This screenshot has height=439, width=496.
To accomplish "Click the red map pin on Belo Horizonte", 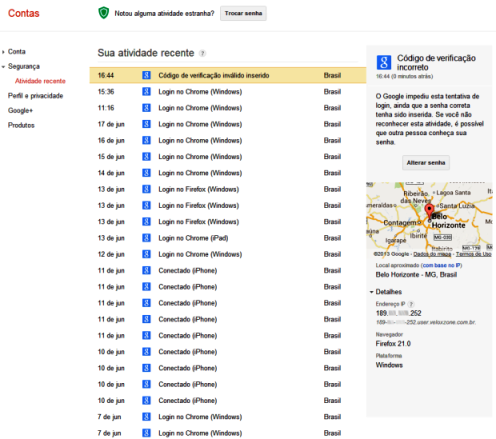I will [429, 211].
